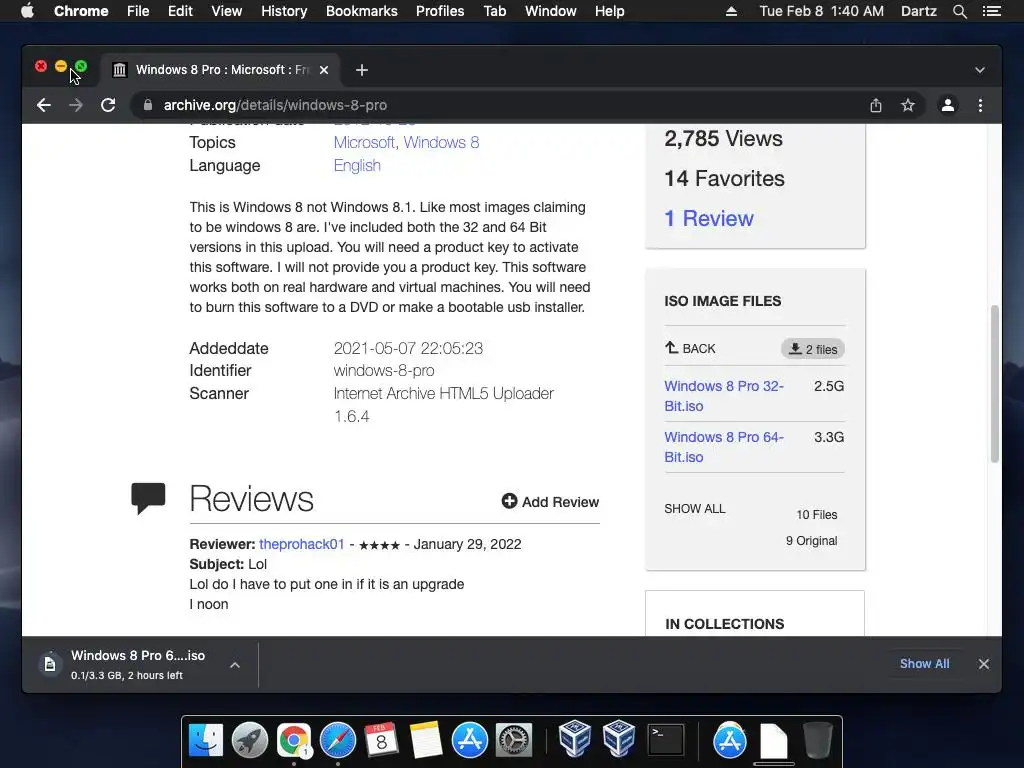This screenshot has width=1024, height=768.
Task: Click the page vertical scrollbar
Action: point(995,383)
